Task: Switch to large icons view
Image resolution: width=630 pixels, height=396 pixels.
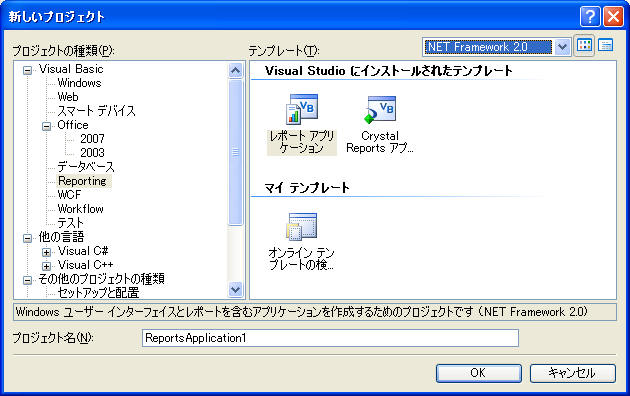Action: coord(584,45)
